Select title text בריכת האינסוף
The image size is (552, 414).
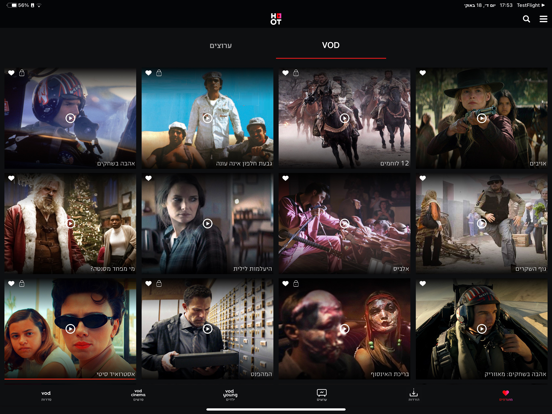pyautogui.click(x=390, y=374)
